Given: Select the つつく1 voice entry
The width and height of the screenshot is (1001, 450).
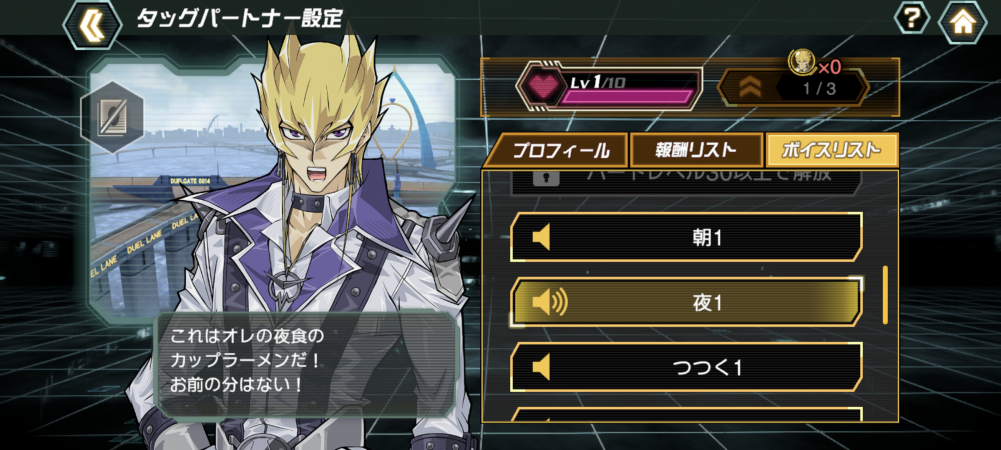Looking at the screenshot, I should [686, 367].
